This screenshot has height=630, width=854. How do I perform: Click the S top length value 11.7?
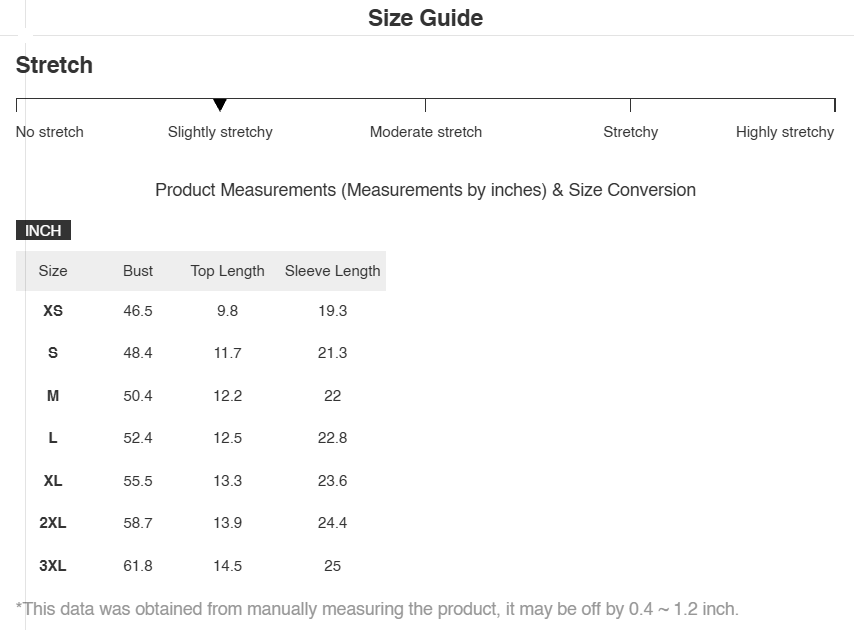(228, 353)
